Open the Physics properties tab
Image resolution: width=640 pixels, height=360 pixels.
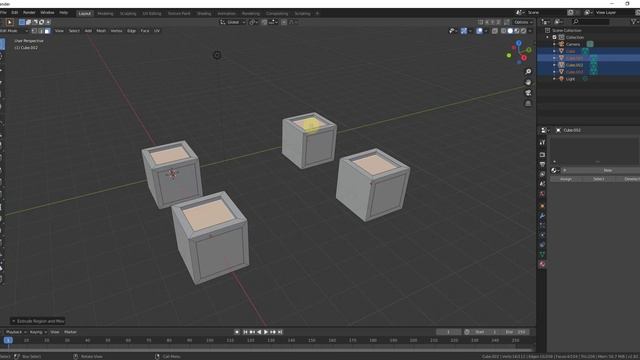[542, 235]
